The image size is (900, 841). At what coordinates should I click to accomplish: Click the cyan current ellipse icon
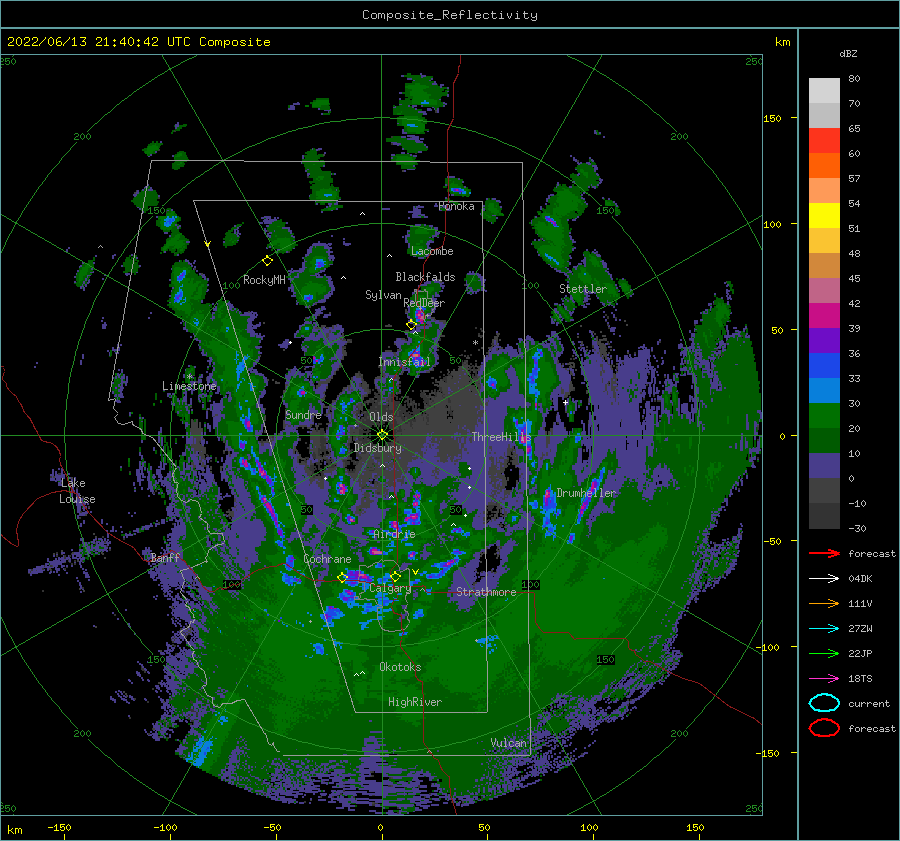(x=824, y=703)
